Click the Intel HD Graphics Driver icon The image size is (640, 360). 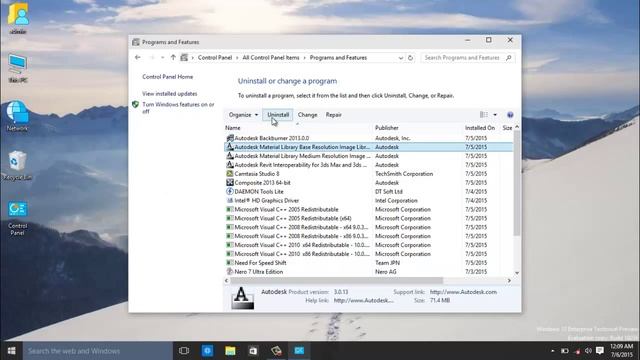point(230,200)
